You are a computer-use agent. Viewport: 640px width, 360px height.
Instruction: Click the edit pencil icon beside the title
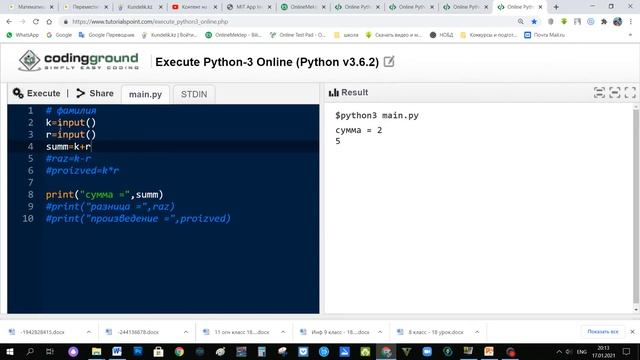pyautogui.click(x=389, y=62)
